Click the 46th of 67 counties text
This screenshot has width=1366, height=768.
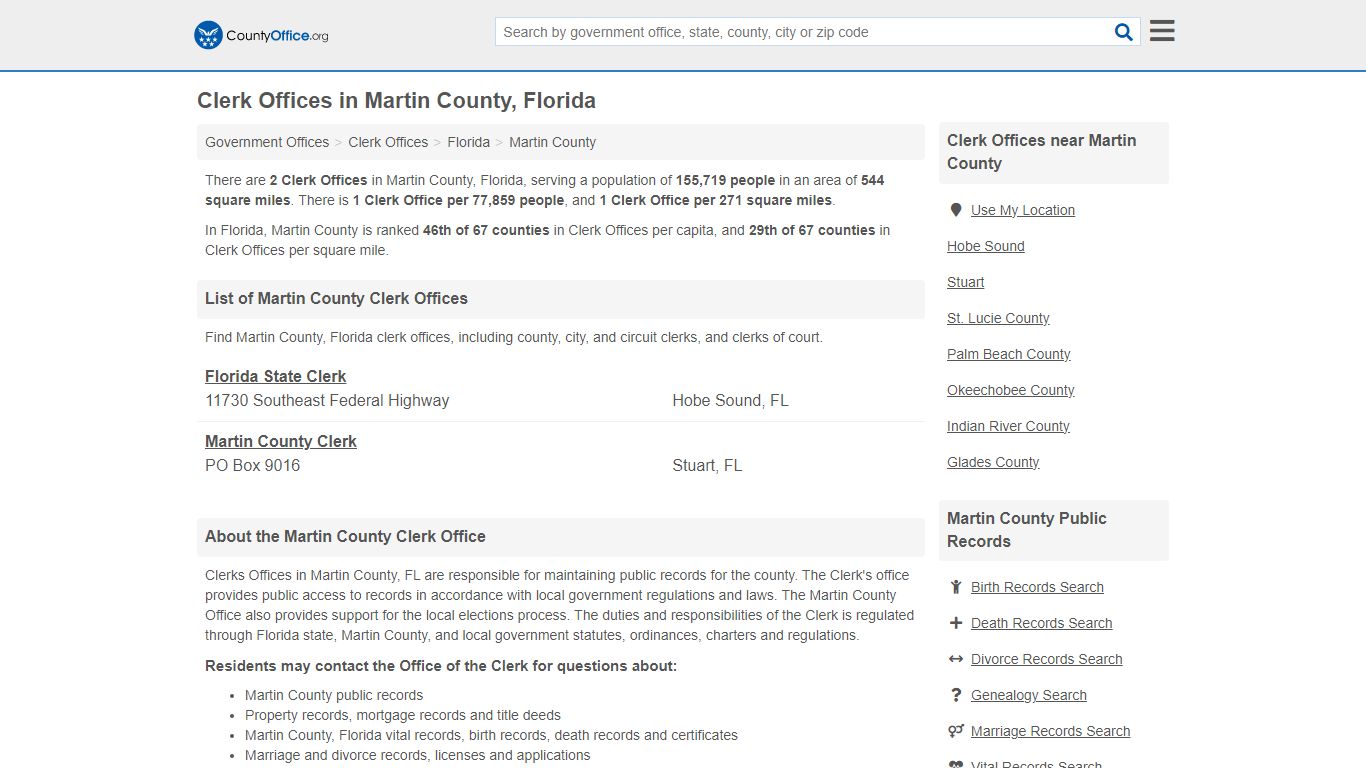pos(486,230)
